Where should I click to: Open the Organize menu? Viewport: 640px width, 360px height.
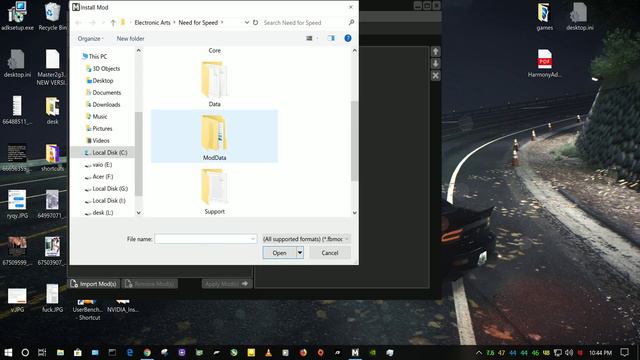(x=90, y=38)
